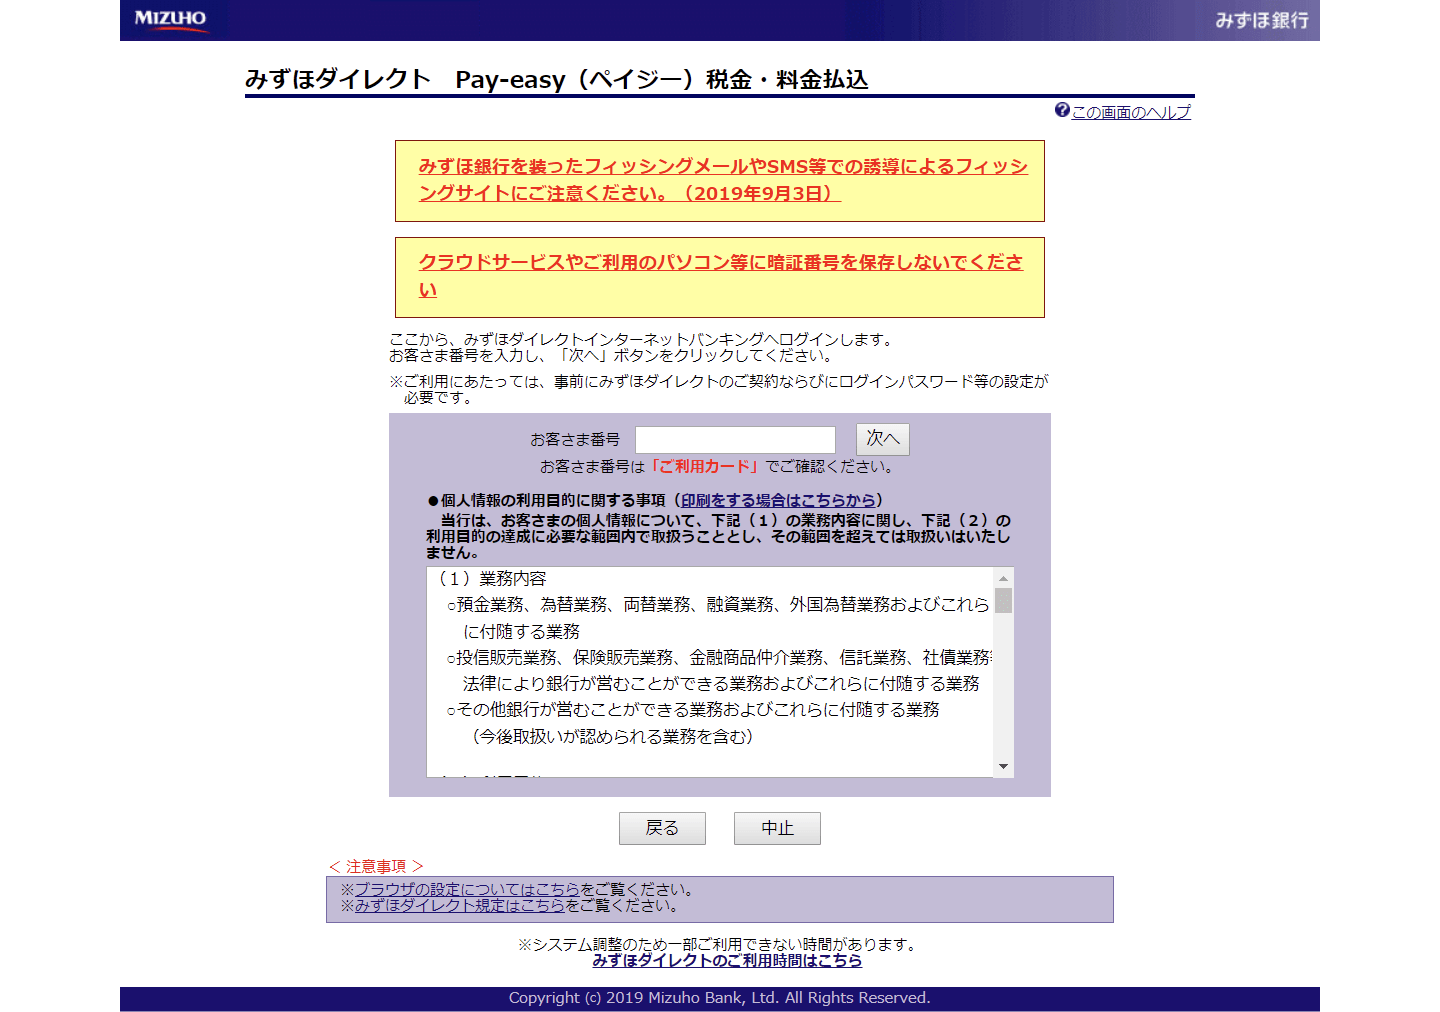Image resolution: width=1440 pixels, height=1012 pixels.
Task: Click the ※システム調整のため notice text
Action: (x=717, y=944)
